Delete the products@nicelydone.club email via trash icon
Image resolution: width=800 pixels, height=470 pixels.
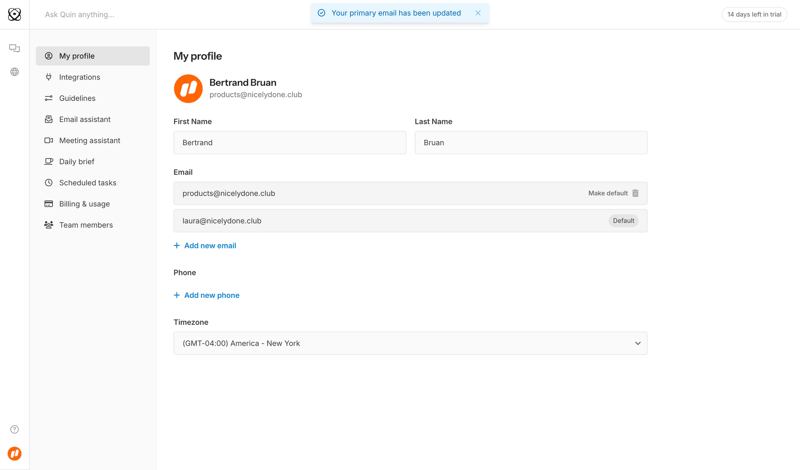point(635,193)
